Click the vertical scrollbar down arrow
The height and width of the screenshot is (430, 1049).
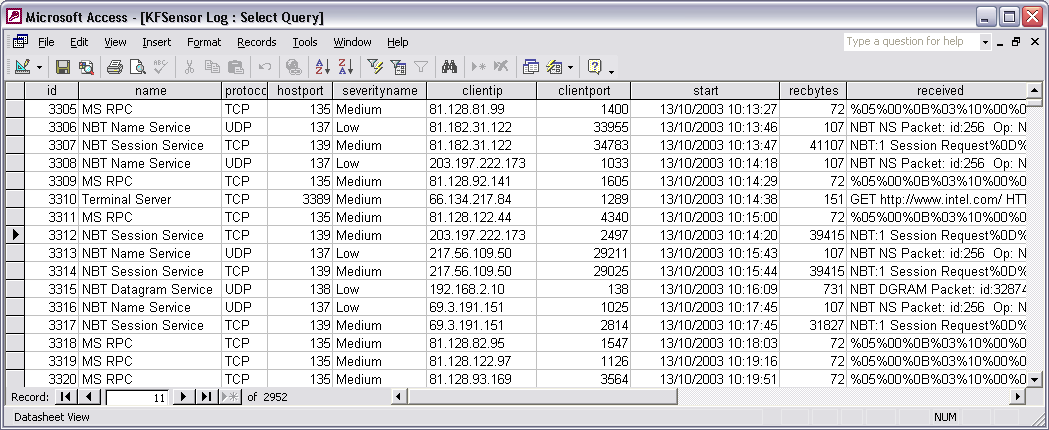pyautogui.click(x=1034, y=379)
